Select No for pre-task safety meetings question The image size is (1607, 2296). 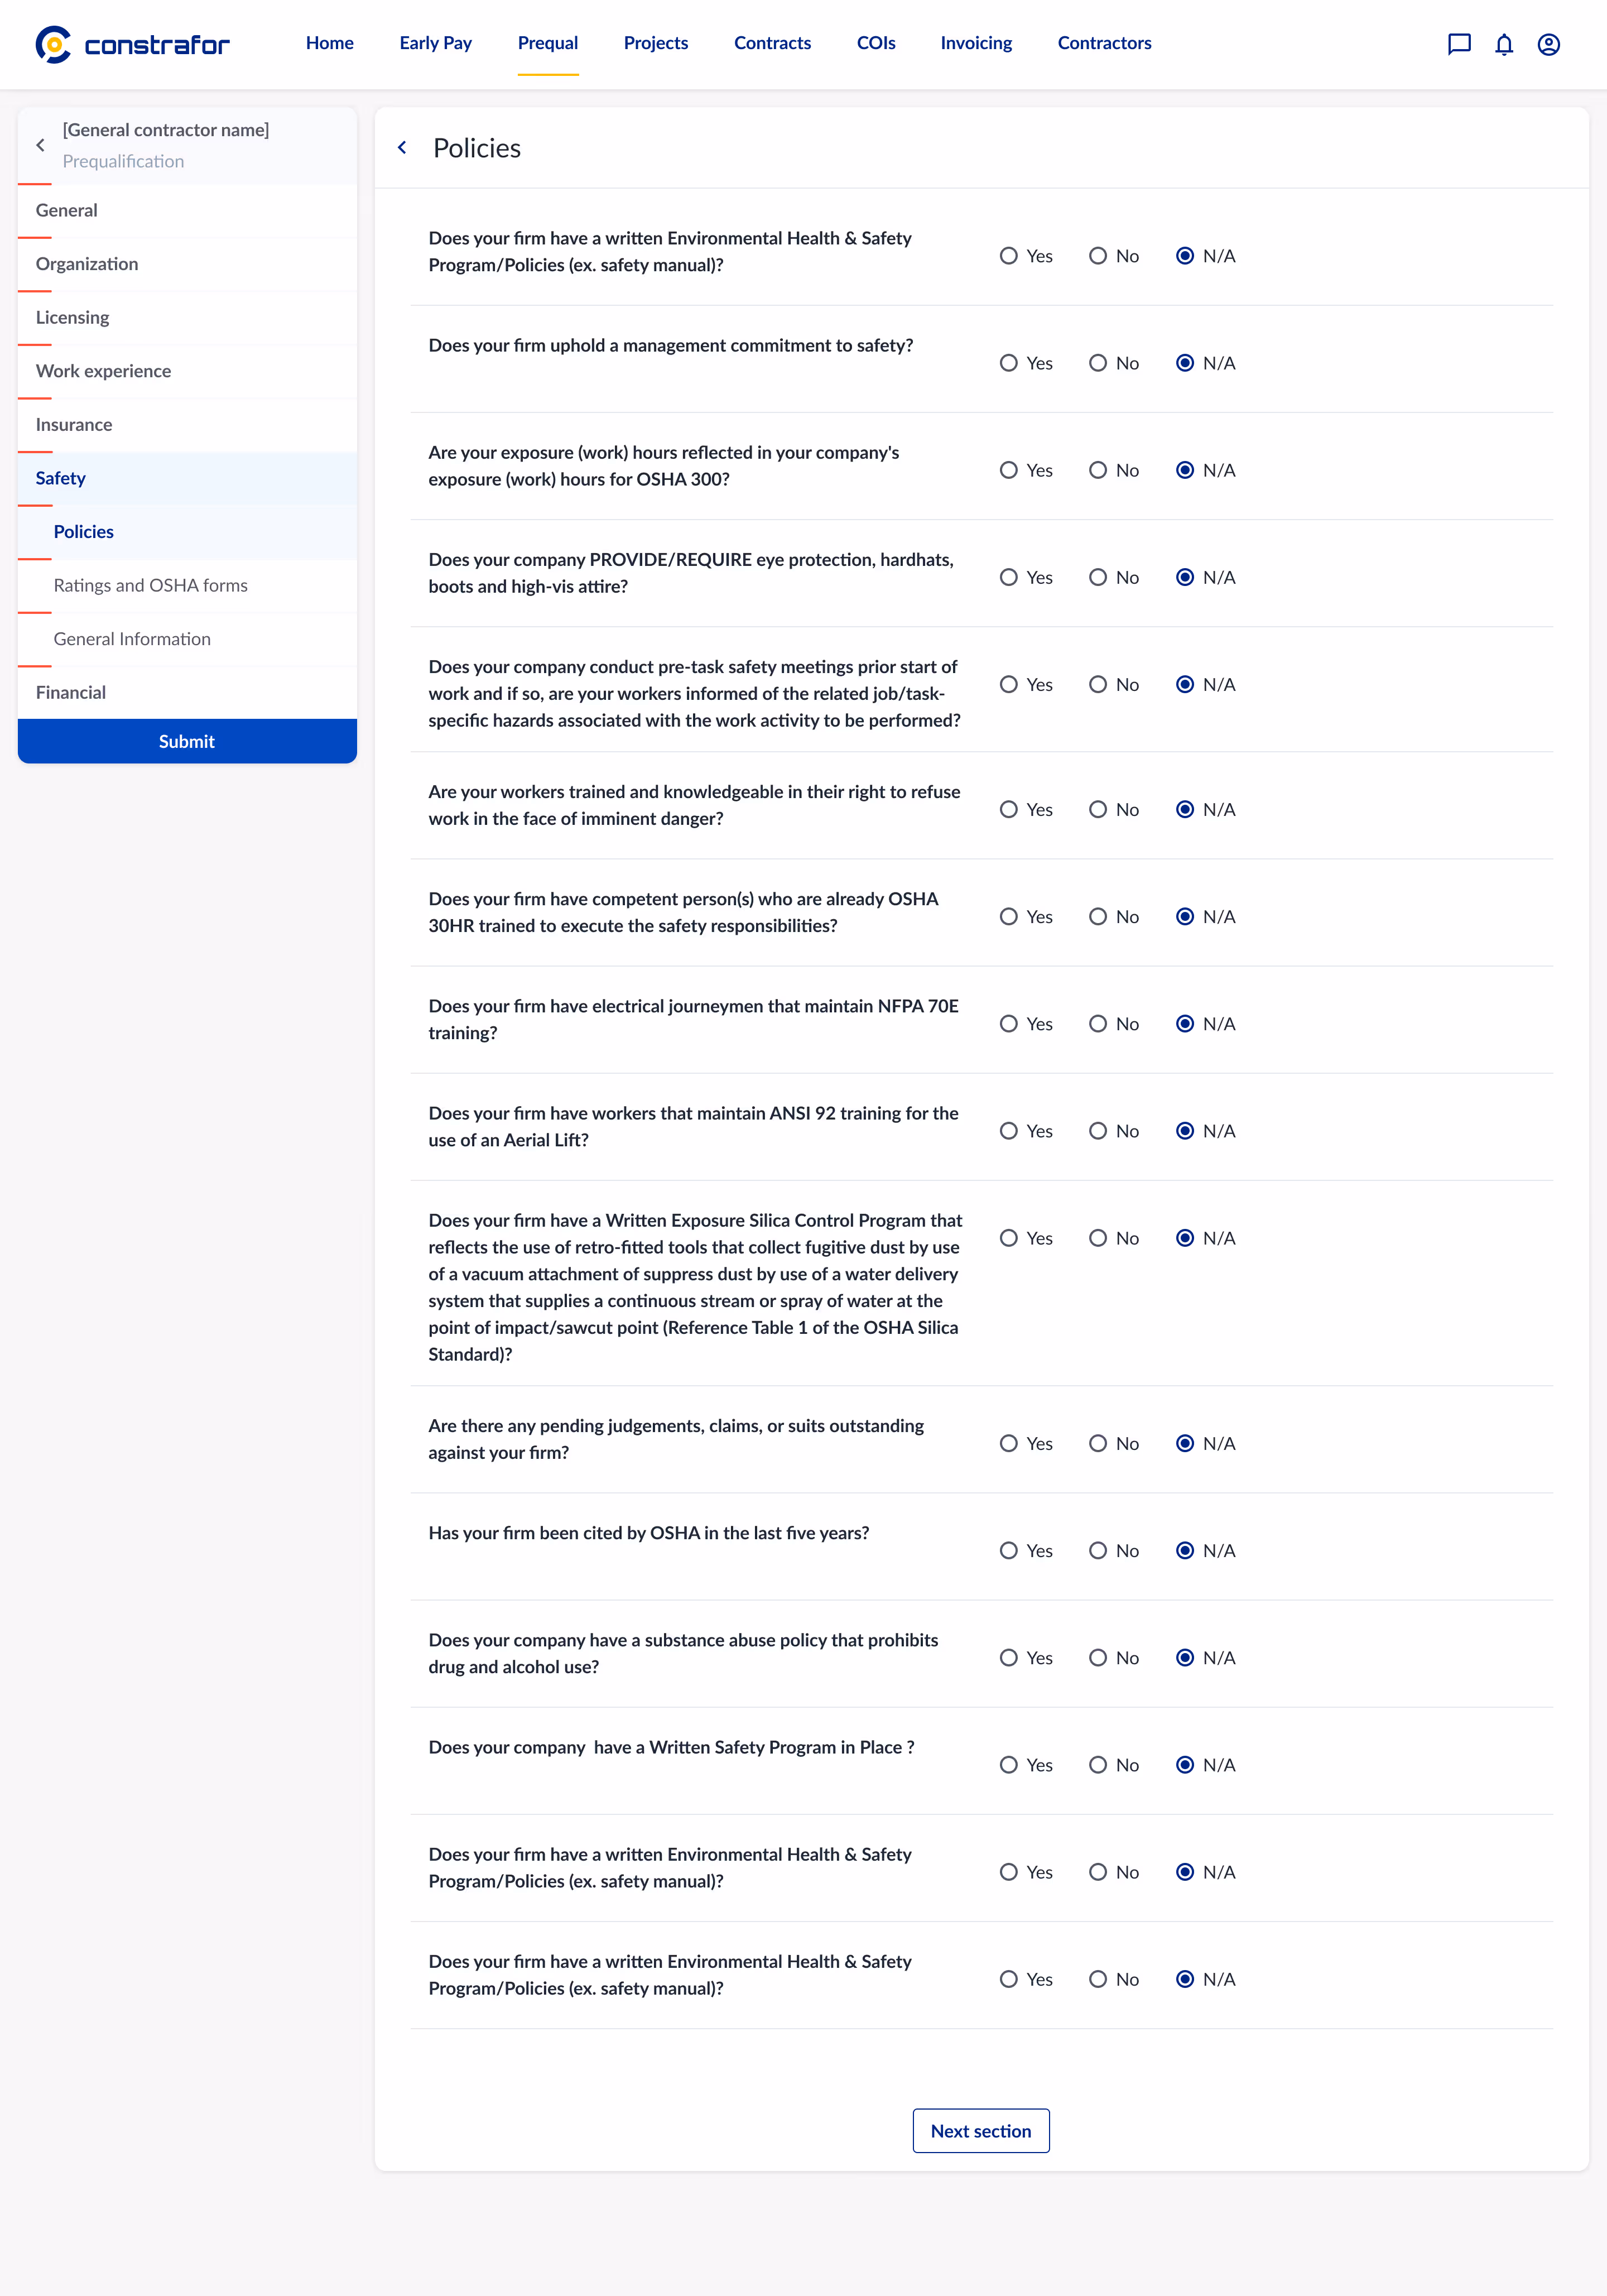coord(1098,684)
